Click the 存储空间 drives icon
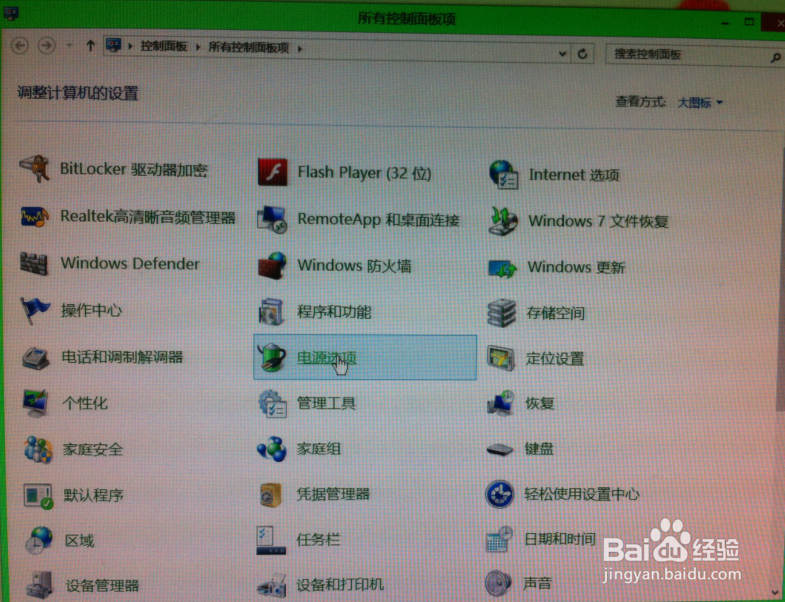 click(x=501, y=313)
